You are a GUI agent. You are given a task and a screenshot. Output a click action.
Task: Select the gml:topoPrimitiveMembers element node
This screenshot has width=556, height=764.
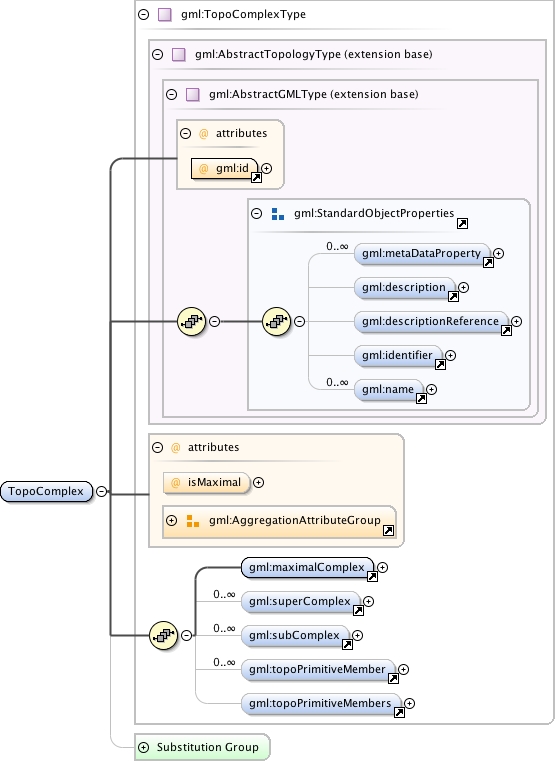pyautogui.click(x=321, y=704)
